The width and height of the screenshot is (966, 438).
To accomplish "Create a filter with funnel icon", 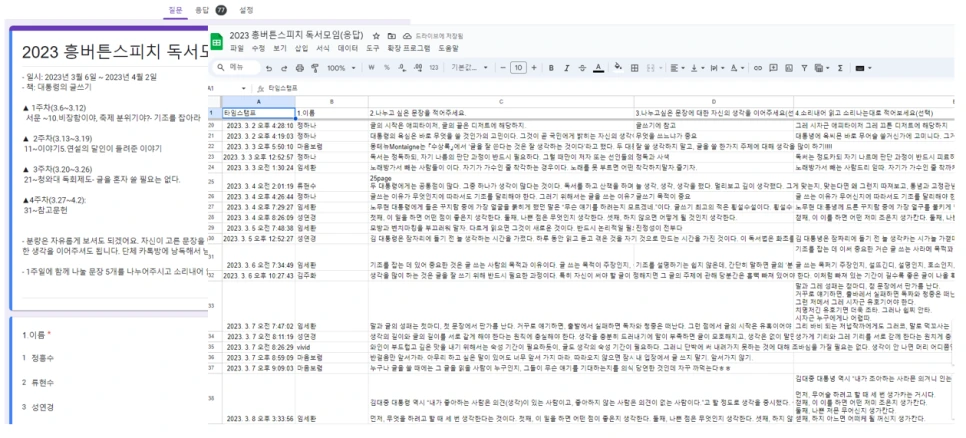I will tap(804, 68).
